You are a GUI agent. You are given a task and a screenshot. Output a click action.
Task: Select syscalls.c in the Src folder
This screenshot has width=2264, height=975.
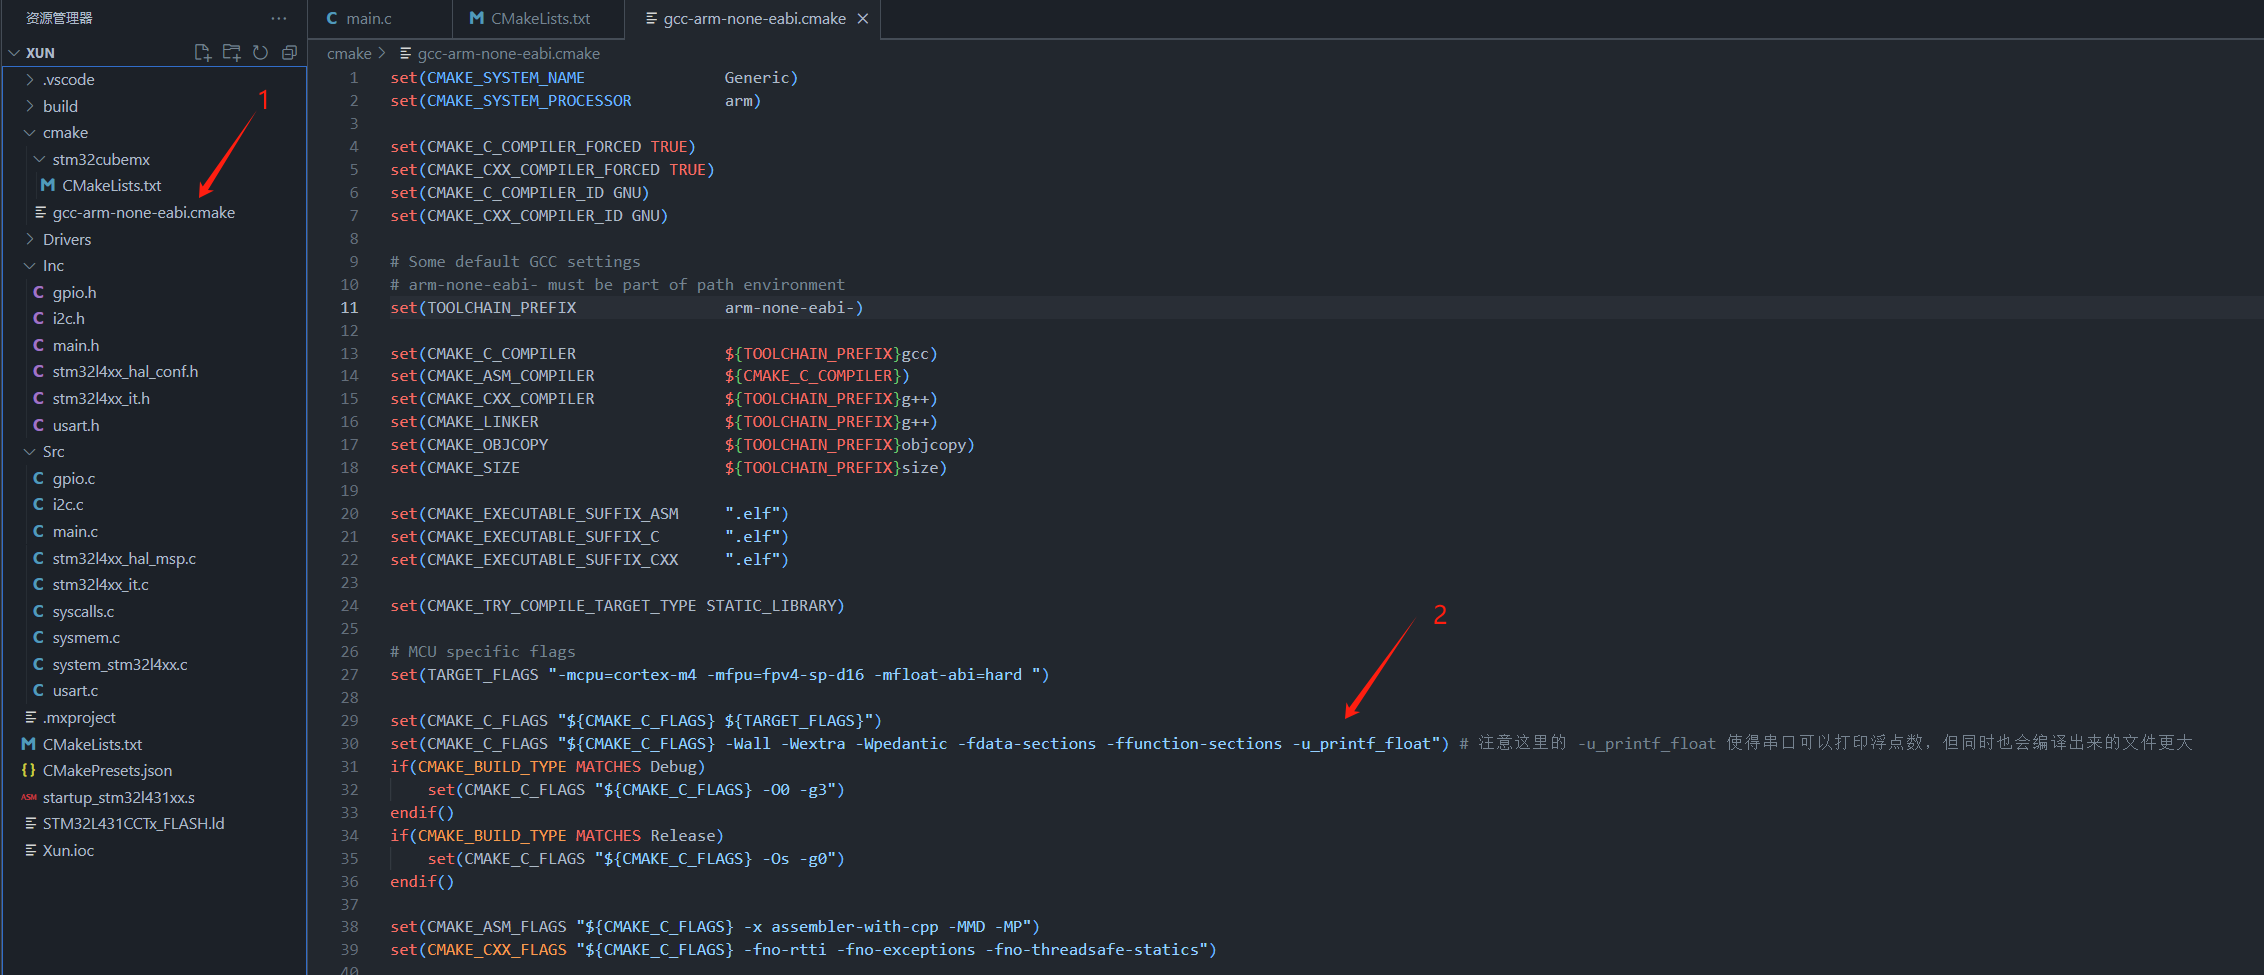pos(85,611)
